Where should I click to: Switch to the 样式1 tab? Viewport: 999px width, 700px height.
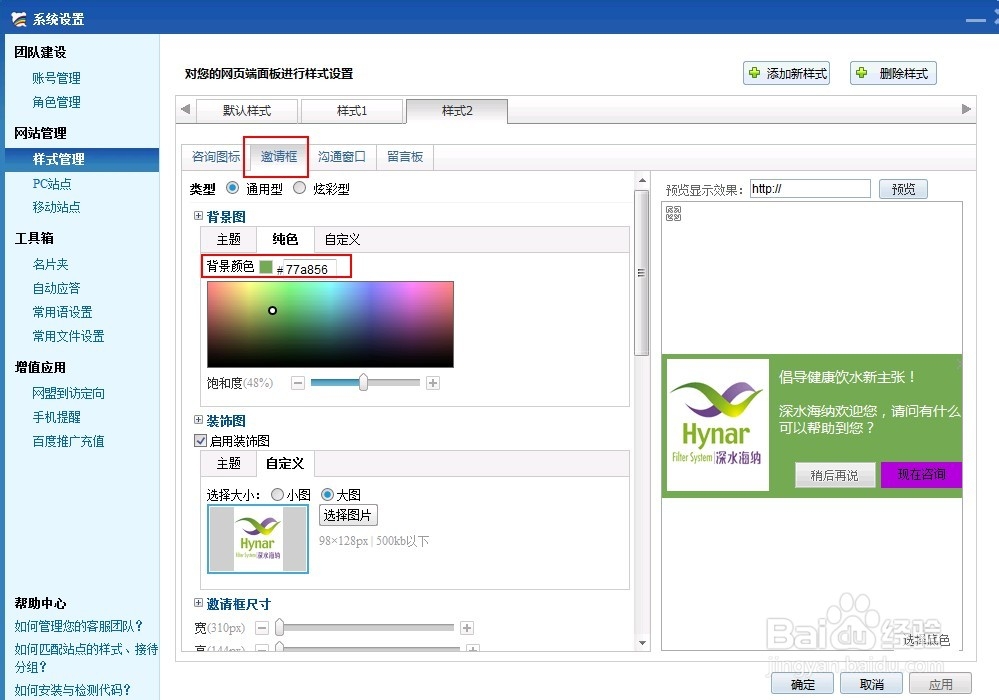352,111
